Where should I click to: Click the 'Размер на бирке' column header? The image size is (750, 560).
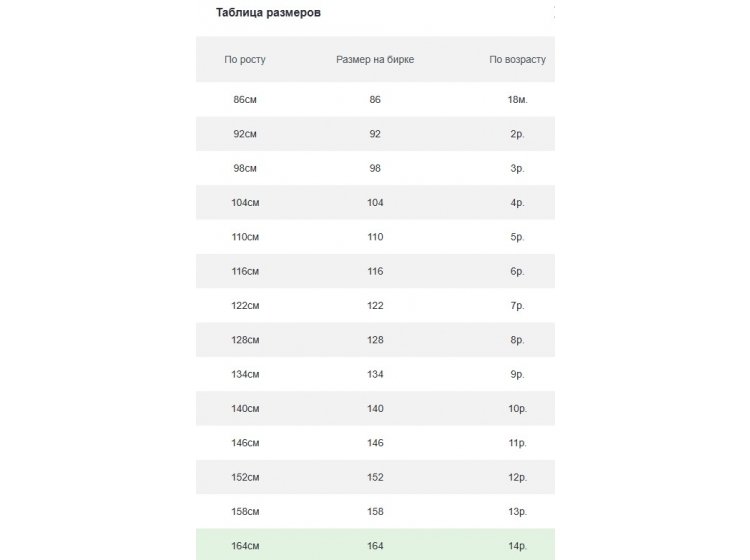[x=375, y=60]
